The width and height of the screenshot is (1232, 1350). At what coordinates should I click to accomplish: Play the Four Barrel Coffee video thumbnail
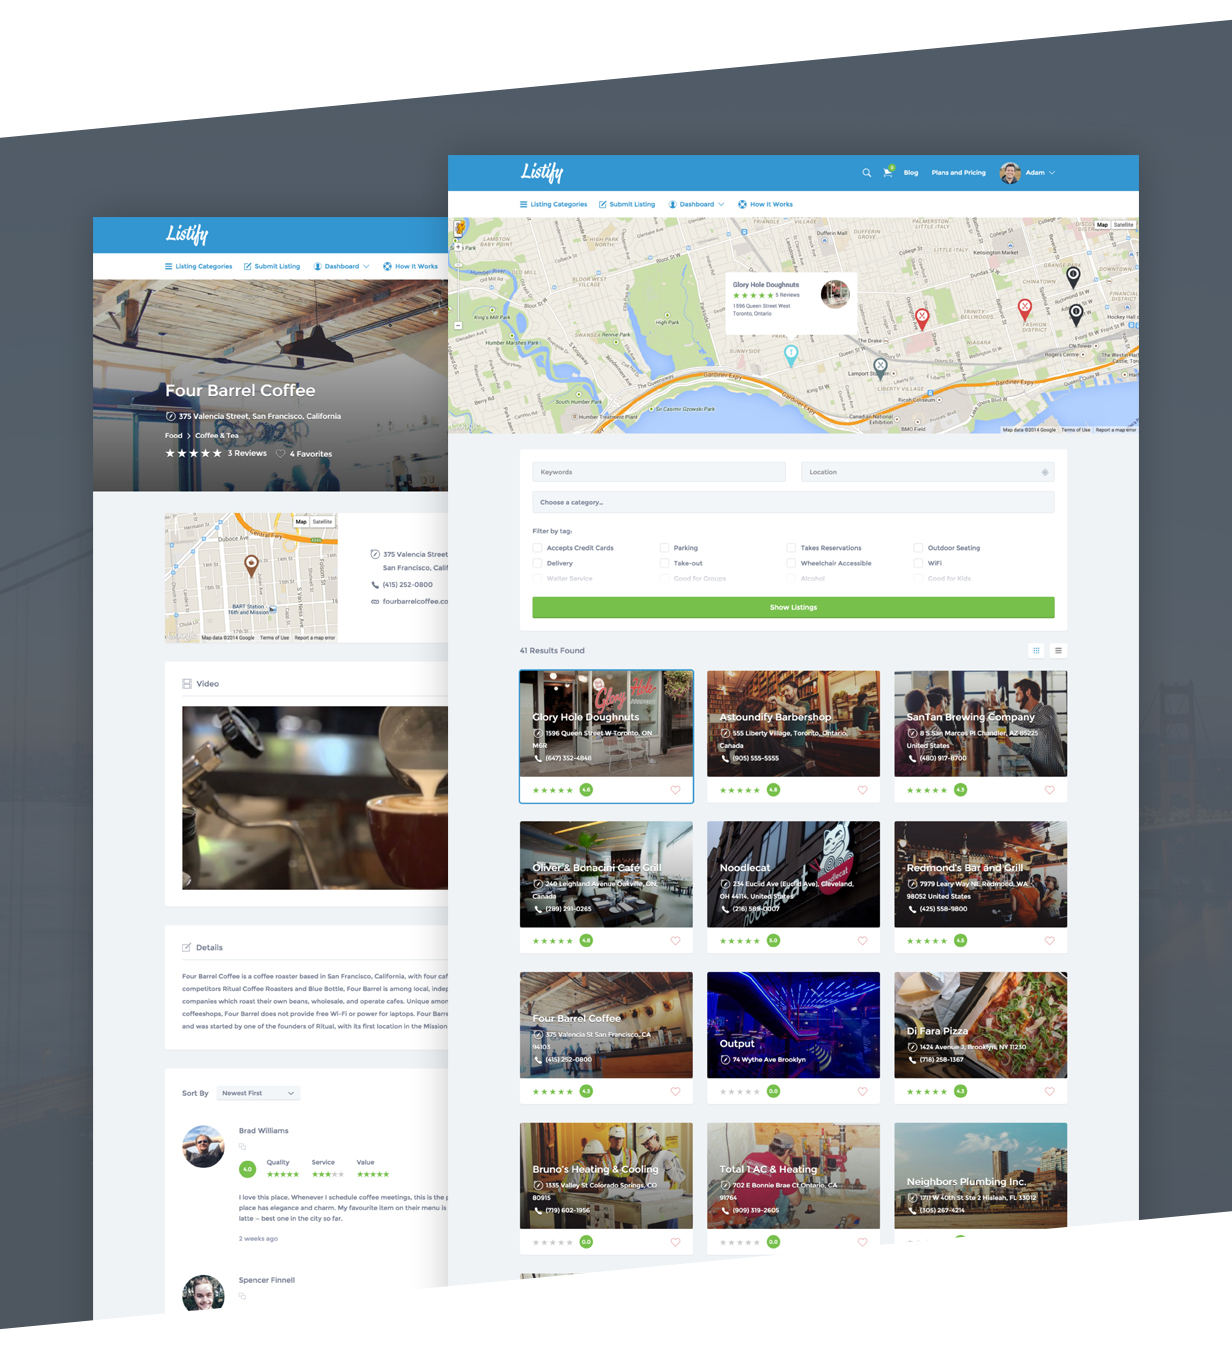(315, 798)
